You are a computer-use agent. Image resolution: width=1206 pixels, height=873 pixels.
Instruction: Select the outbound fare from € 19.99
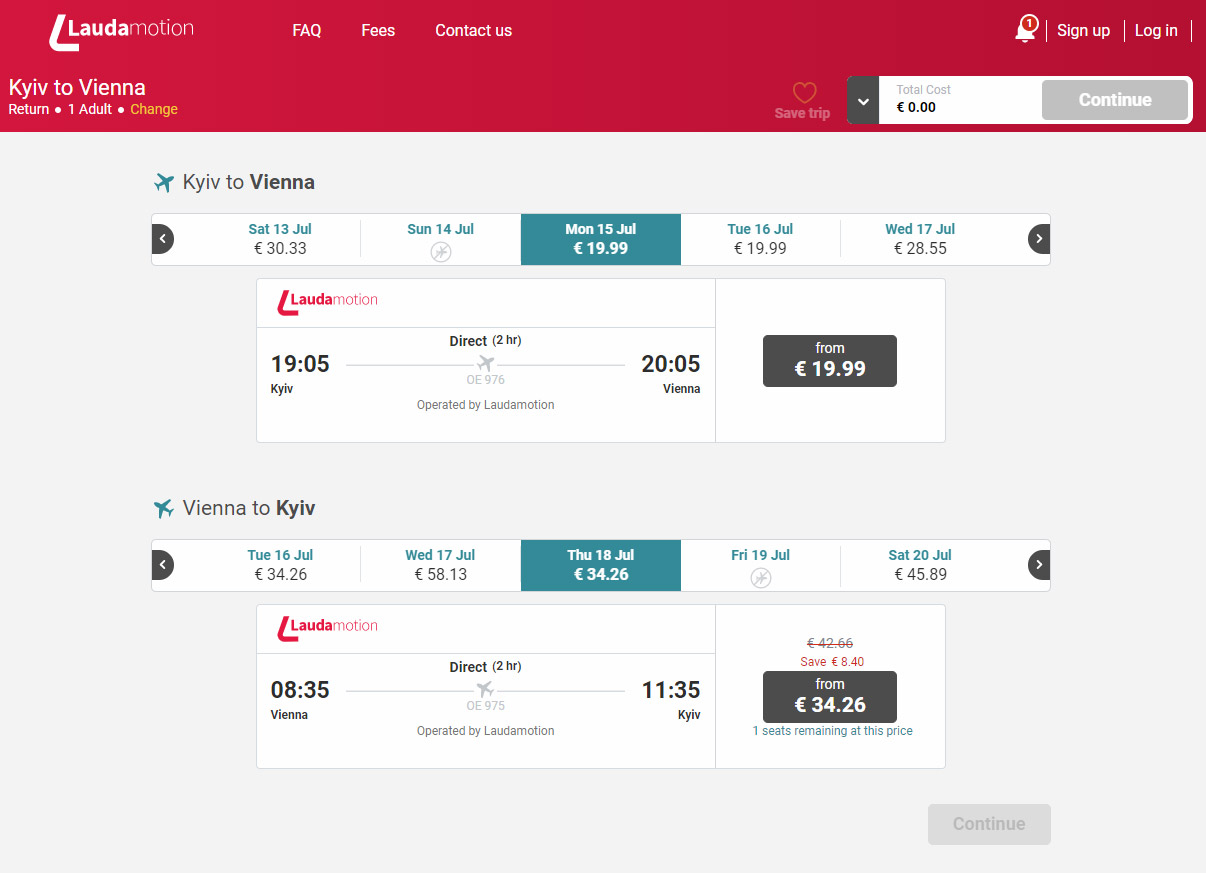coord(830,361)
